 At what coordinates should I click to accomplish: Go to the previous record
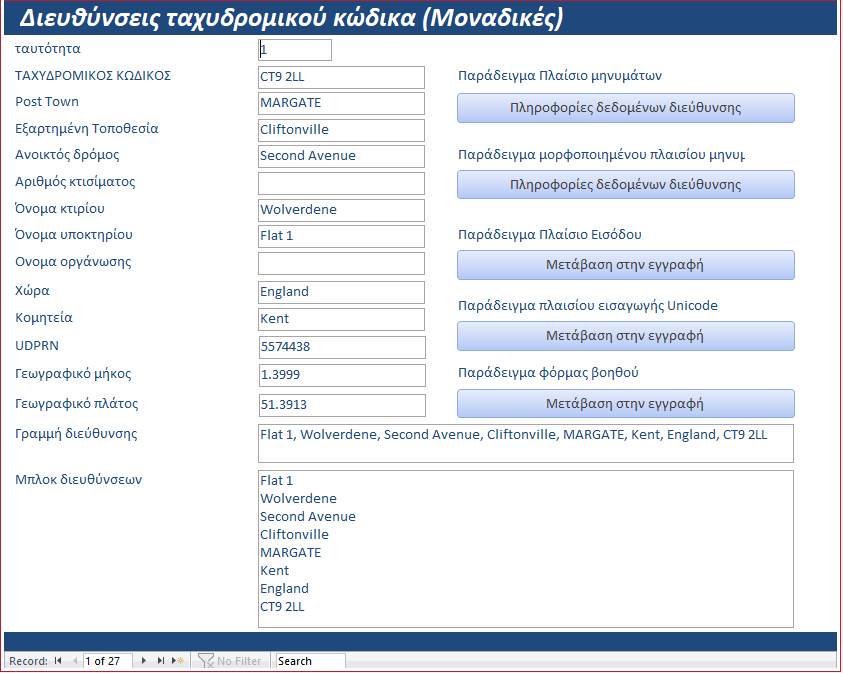75,661
